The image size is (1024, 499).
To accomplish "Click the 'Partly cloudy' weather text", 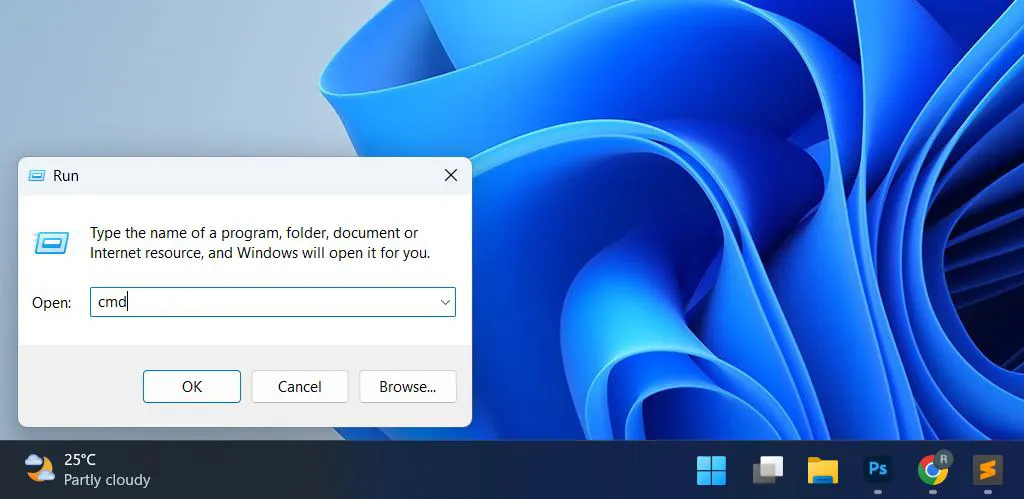I will tap(107, 480).
